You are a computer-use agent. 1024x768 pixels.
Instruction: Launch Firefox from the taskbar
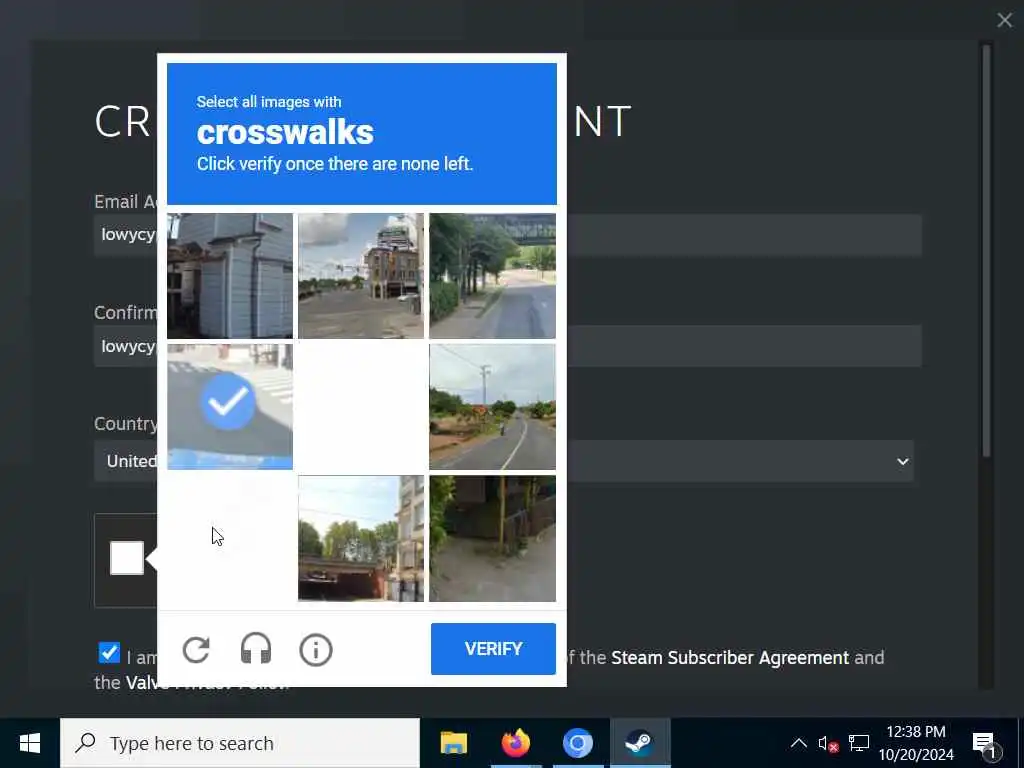516,743
